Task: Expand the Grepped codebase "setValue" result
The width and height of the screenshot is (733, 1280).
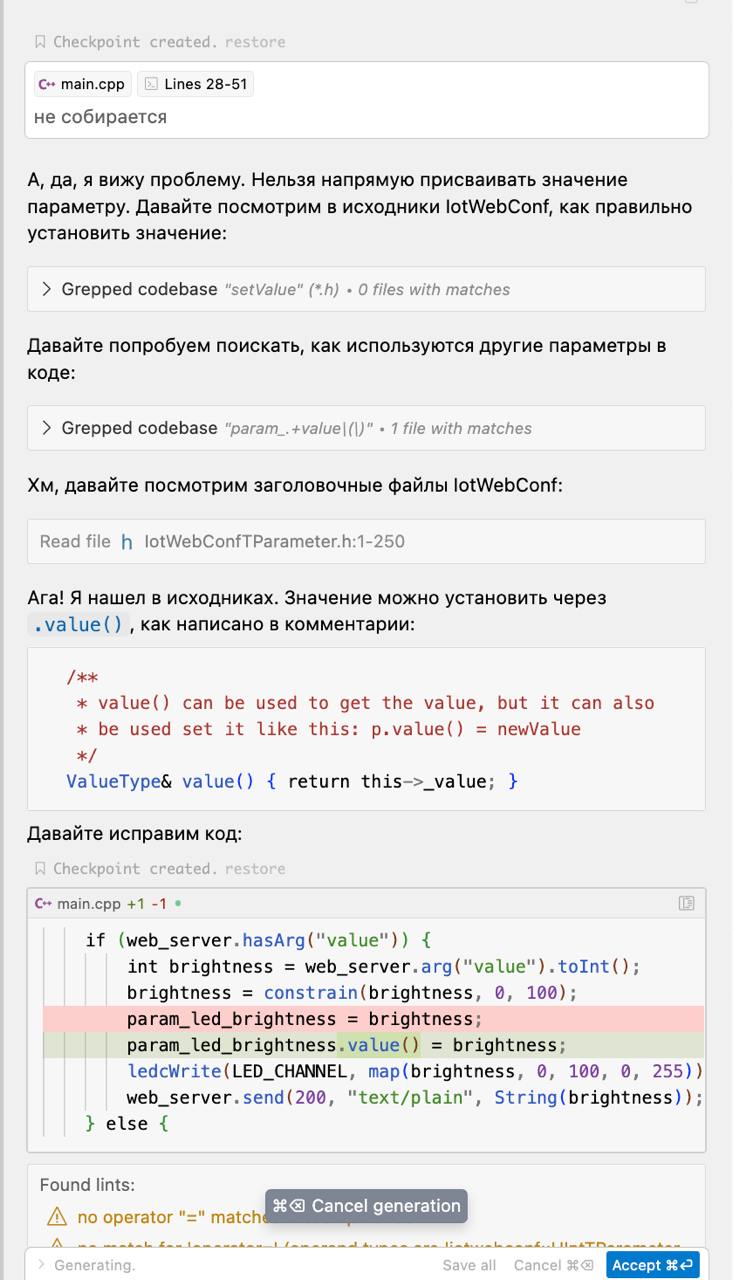Action: [47, 289]
